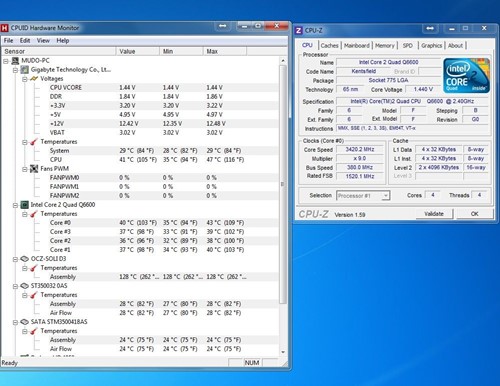The width and height of the screenshot is (500, 386).
Task: Click the Intel Core 2 Quad Q6600 chip icon
Action: [24, 205]
